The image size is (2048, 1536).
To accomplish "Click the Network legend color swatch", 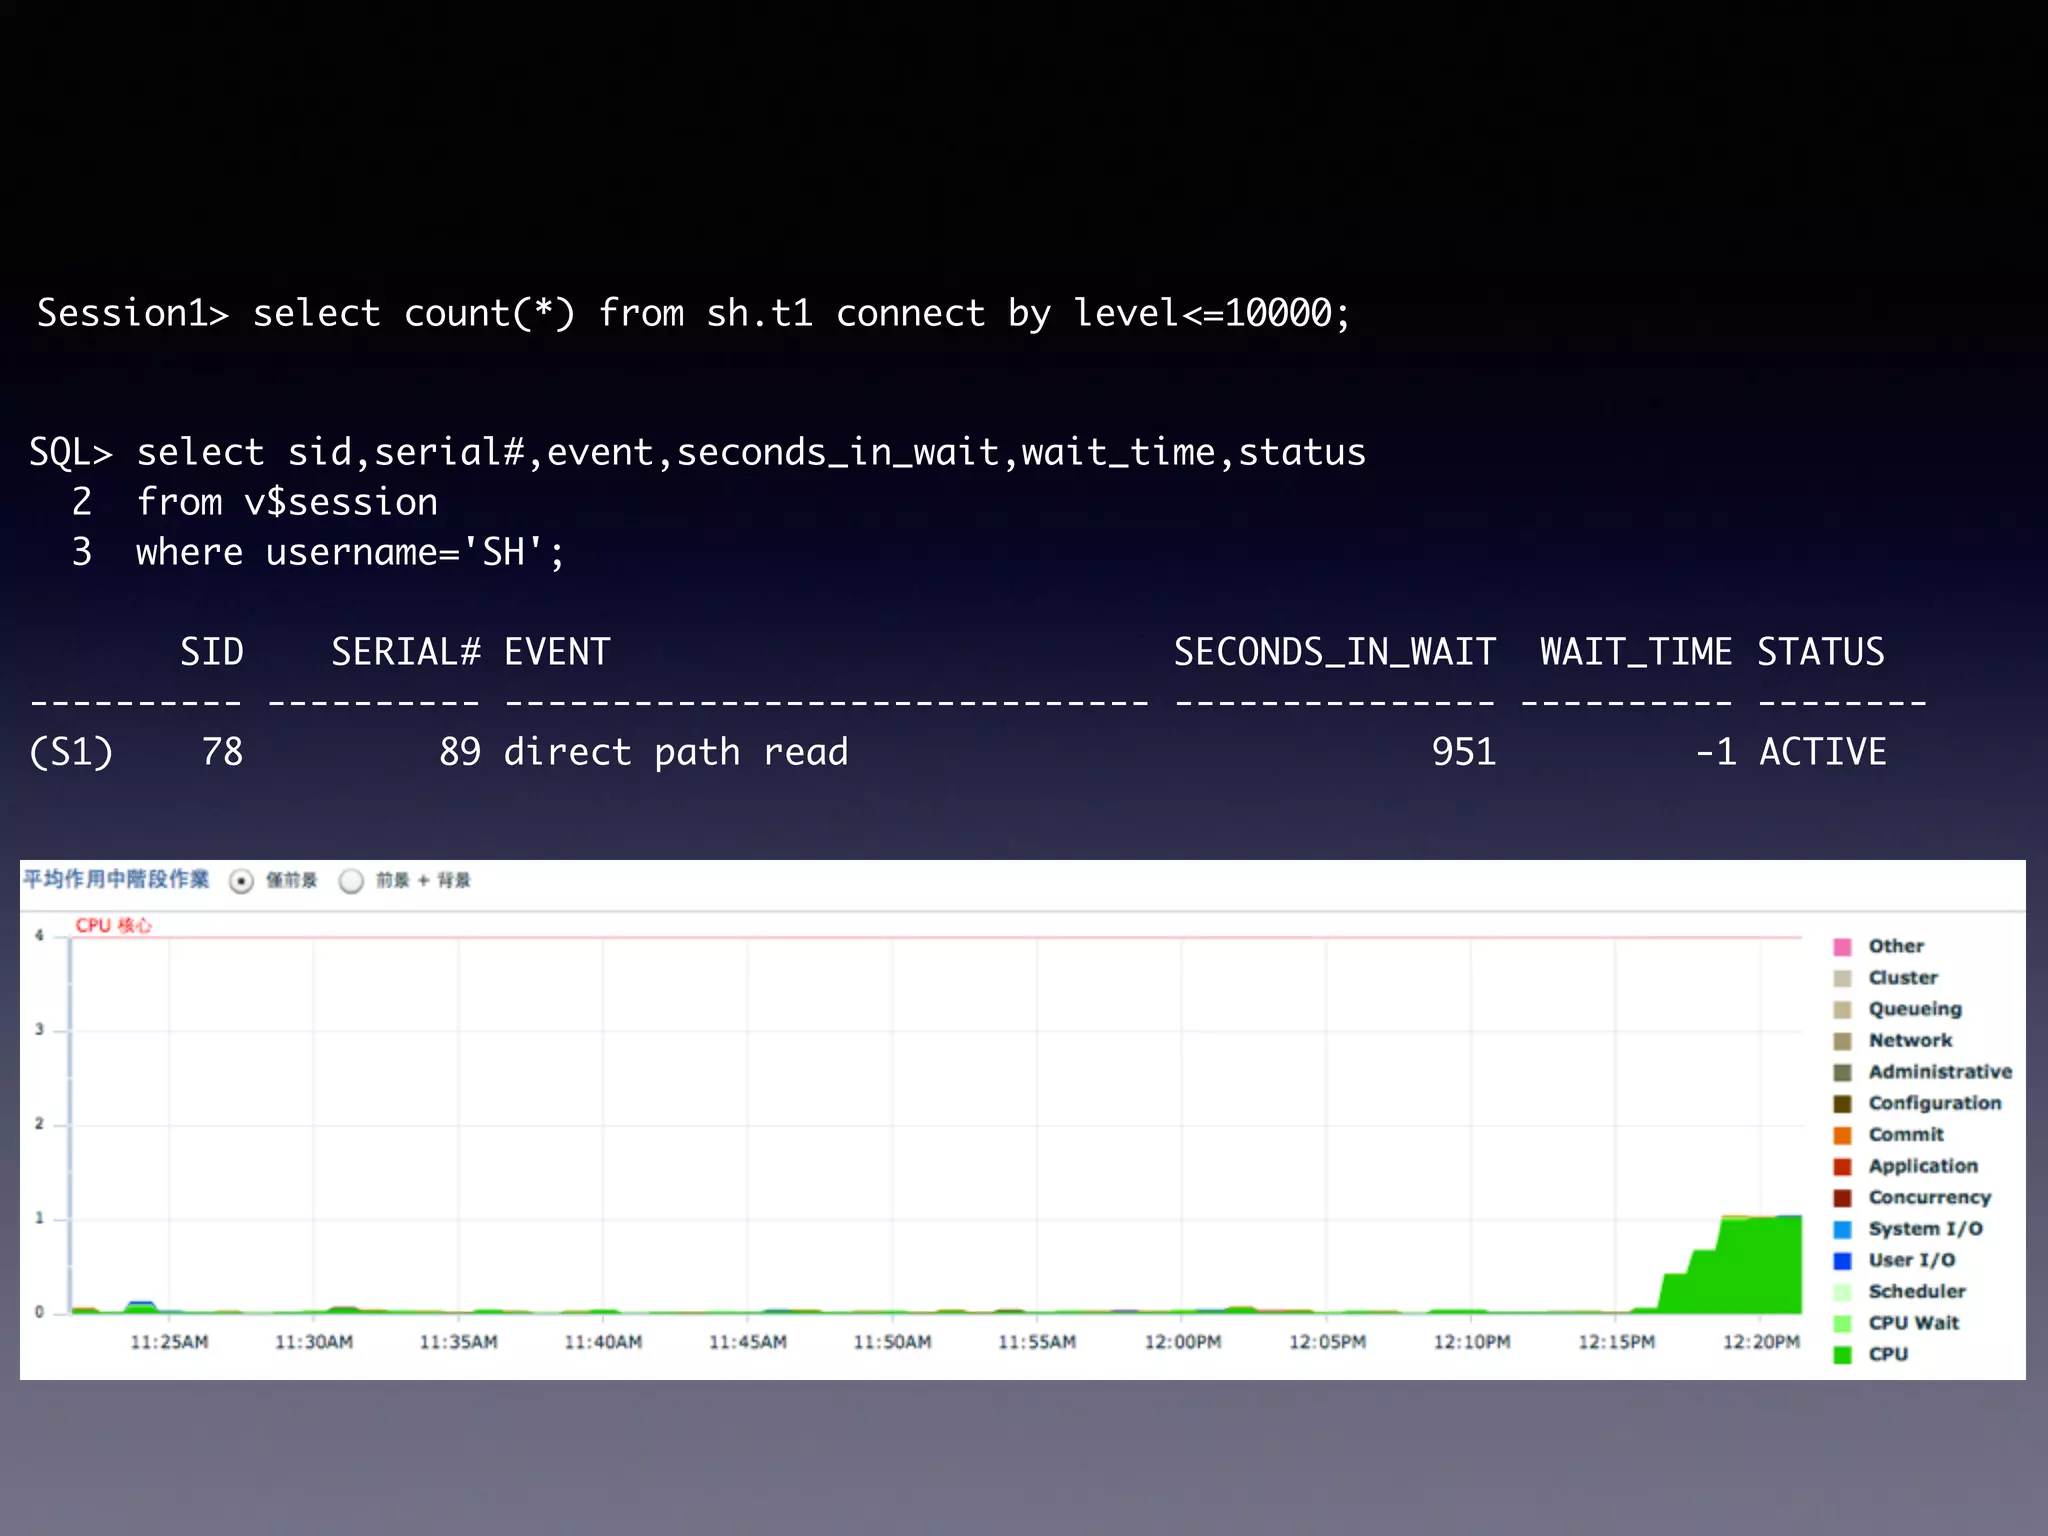I will click(1843, 1041).
